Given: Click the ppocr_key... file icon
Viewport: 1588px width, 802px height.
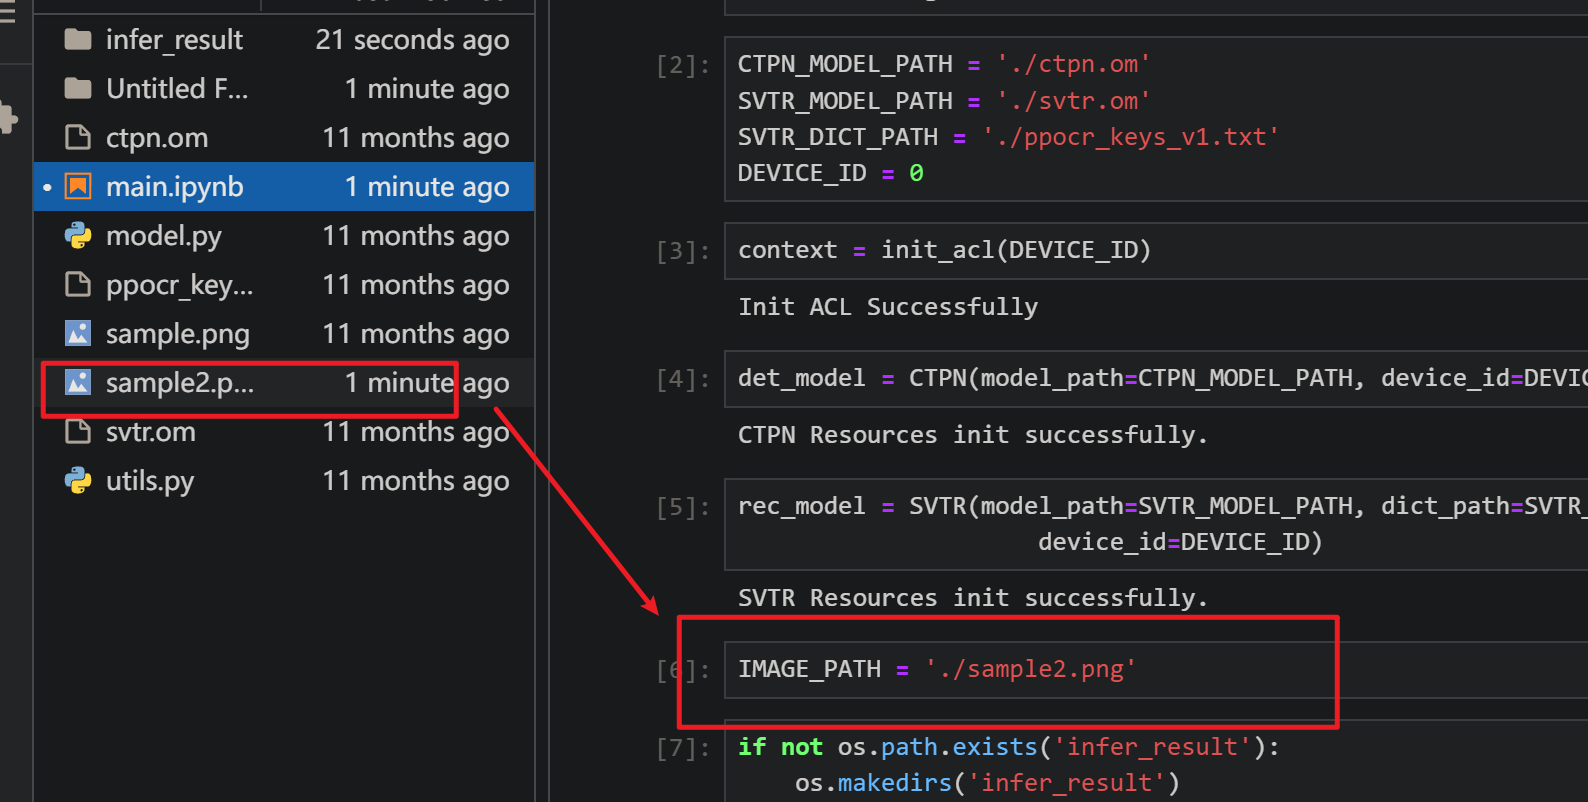Looking at the screenshot, I should pos(78,285).
